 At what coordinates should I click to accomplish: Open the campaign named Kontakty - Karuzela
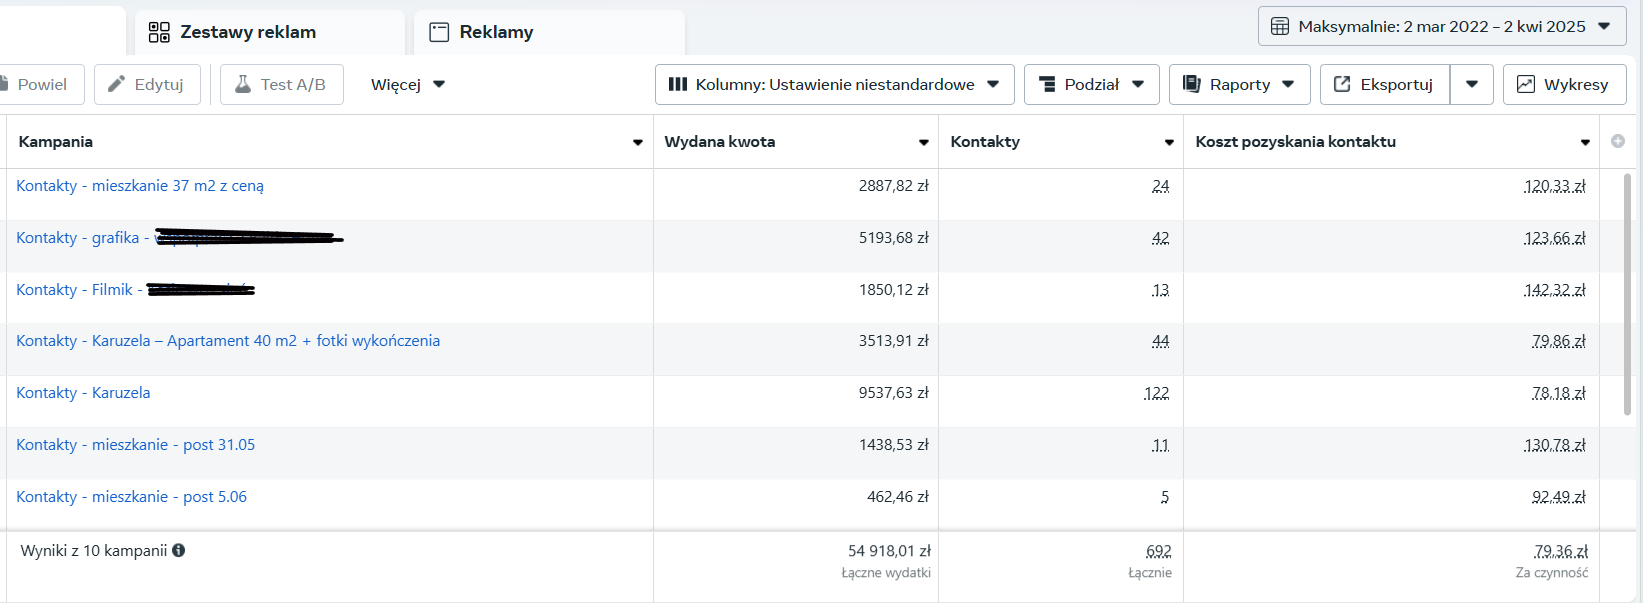tap(83, 393)
